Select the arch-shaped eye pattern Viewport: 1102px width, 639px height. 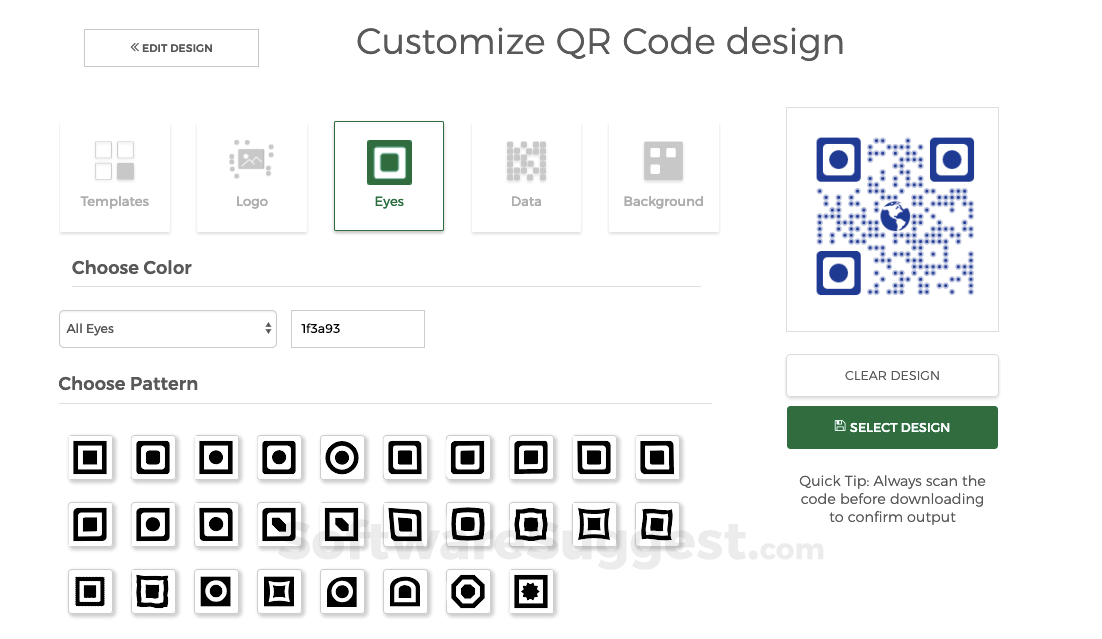click(x=405, y=591)
